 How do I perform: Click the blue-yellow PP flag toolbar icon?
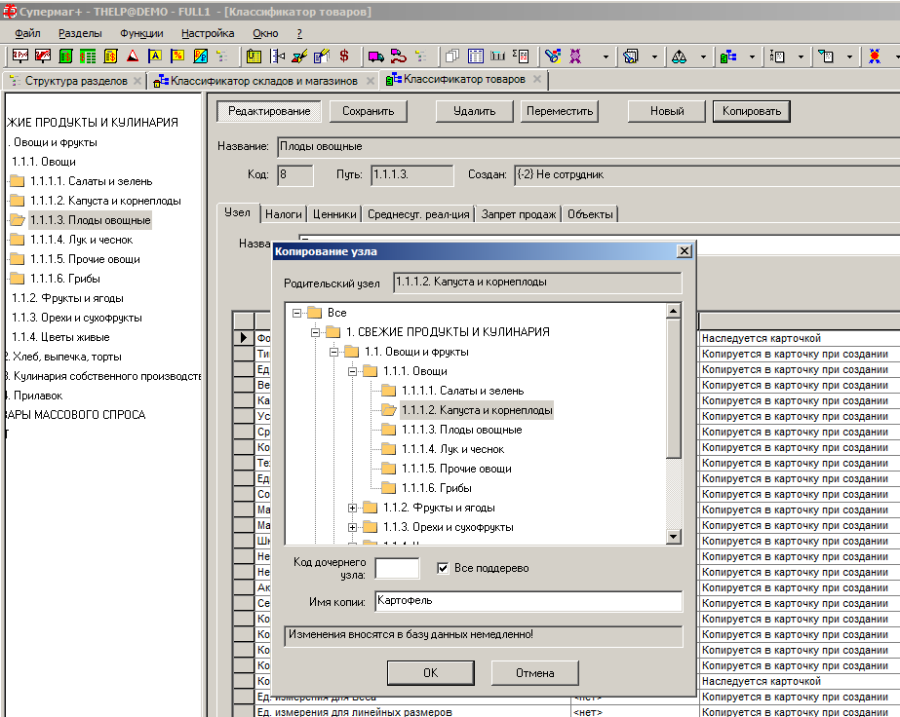tap(200, 56)
